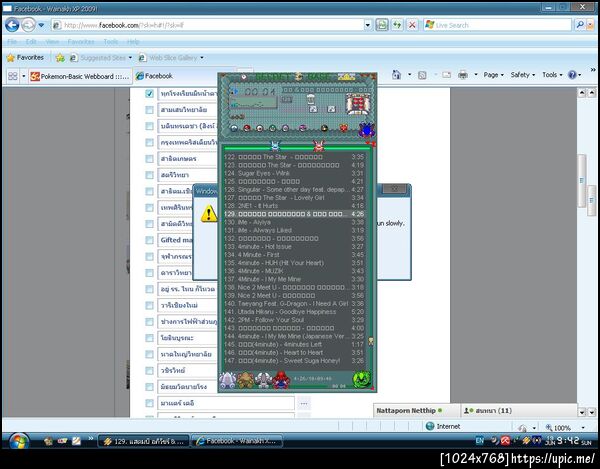Check the box next to วารีเชียงใหม่
This screenshot has height=469, width=600.
tap(150, 305)
